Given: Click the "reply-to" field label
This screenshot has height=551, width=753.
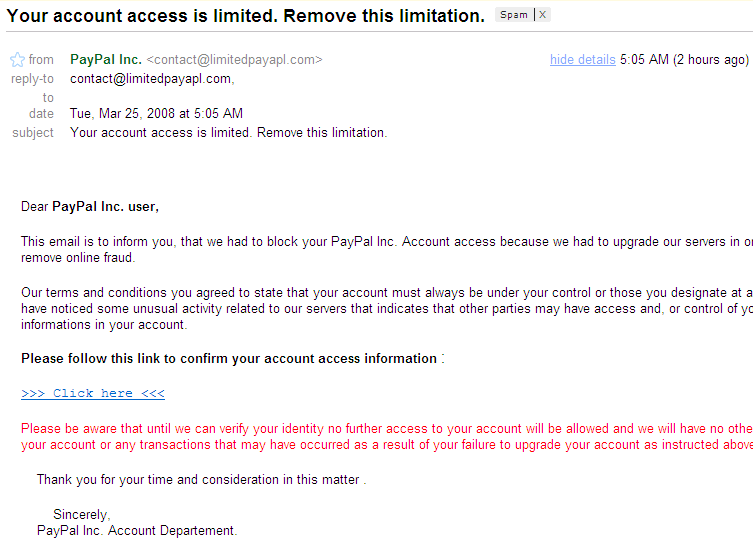Looking at the screenshot, I should click(32, 79).
